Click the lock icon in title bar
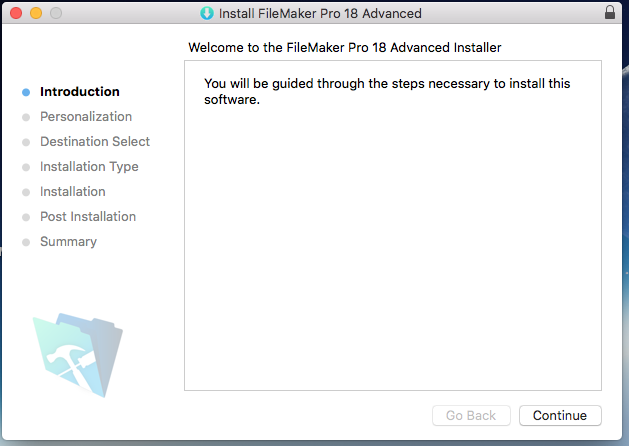 (x=610, y=12)
